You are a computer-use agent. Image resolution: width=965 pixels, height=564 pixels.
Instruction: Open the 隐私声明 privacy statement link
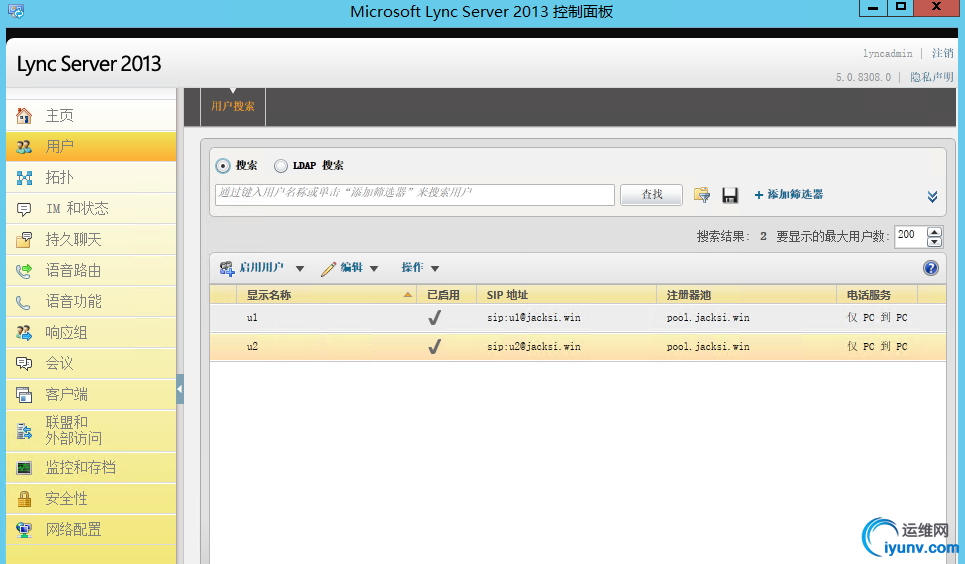(x=932, y=77)
